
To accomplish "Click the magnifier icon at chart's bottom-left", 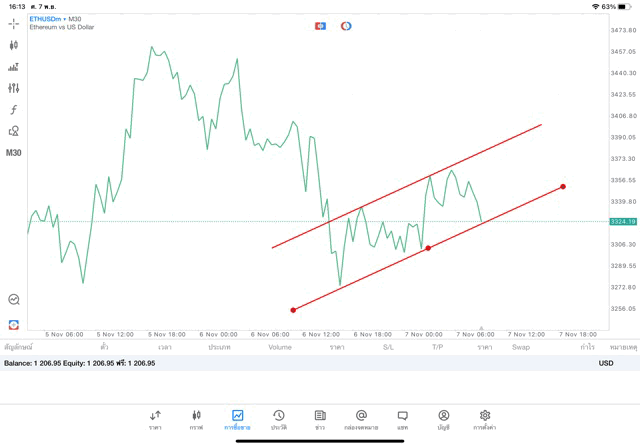I will 14,299.
